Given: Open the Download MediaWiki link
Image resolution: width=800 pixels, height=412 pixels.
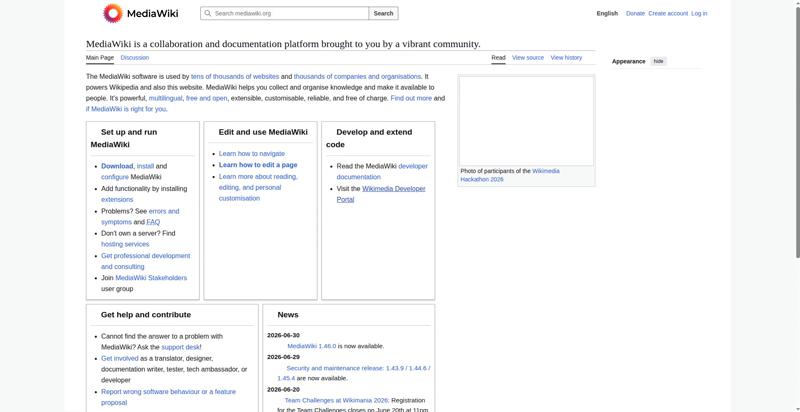Looking at the screenshot, I should 117,166.
